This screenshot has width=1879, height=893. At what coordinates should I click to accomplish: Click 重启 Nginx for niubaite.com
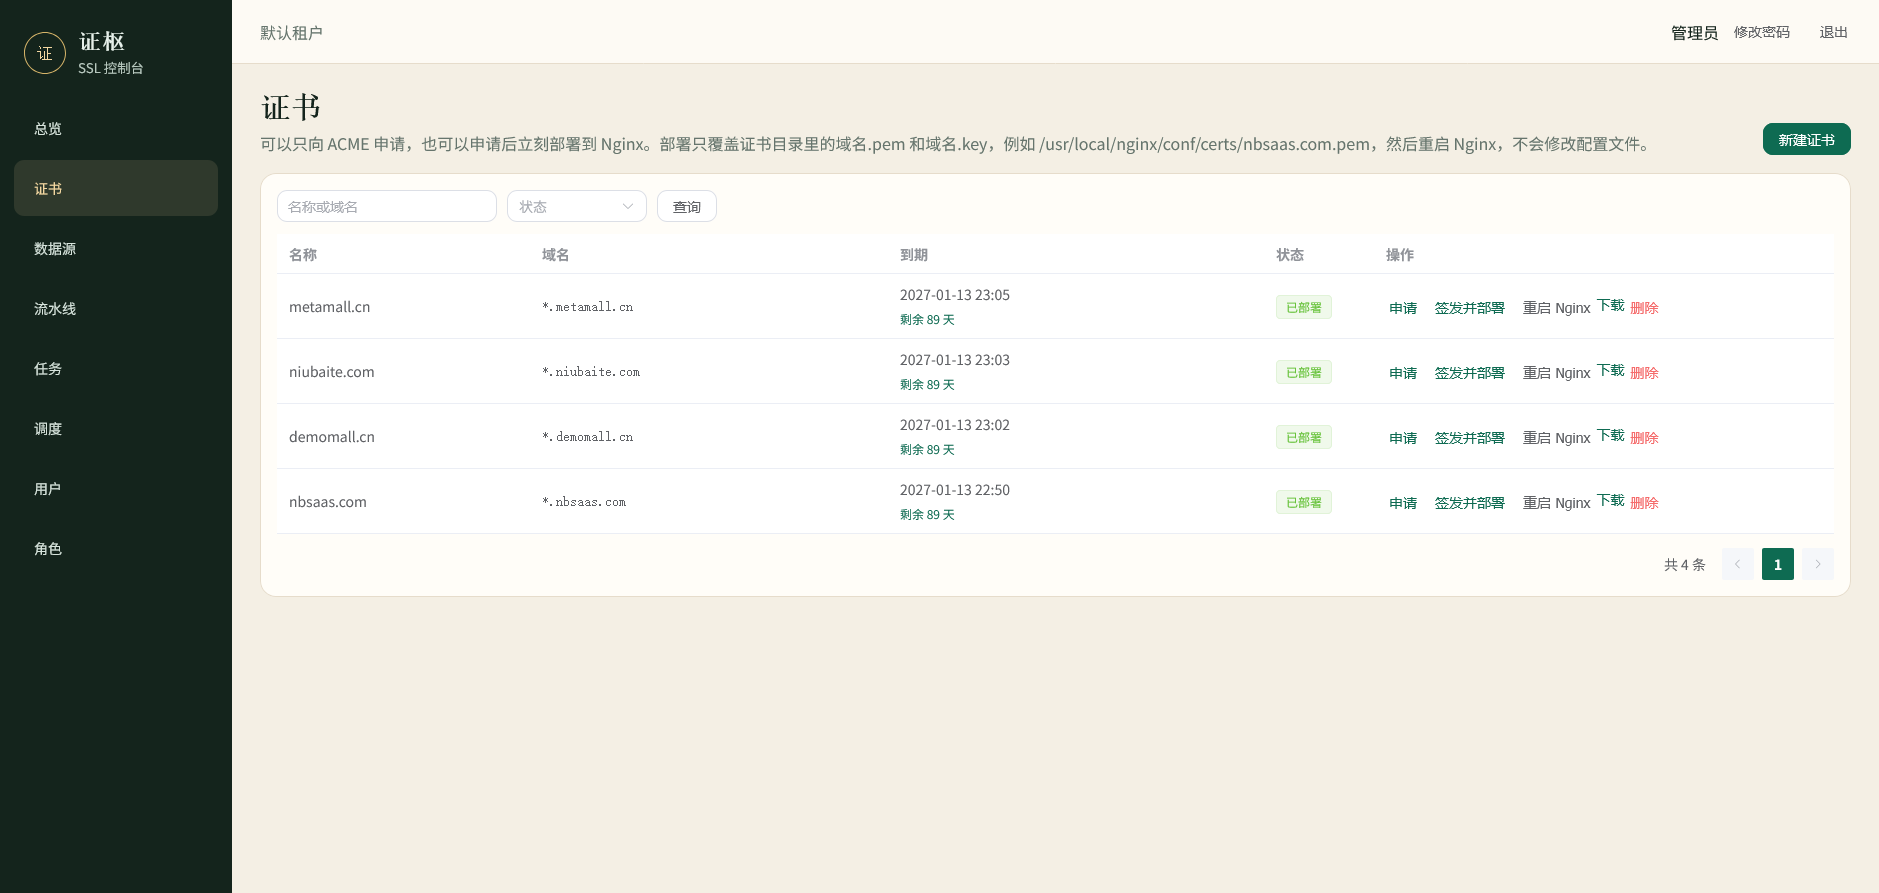(1556, 373)
